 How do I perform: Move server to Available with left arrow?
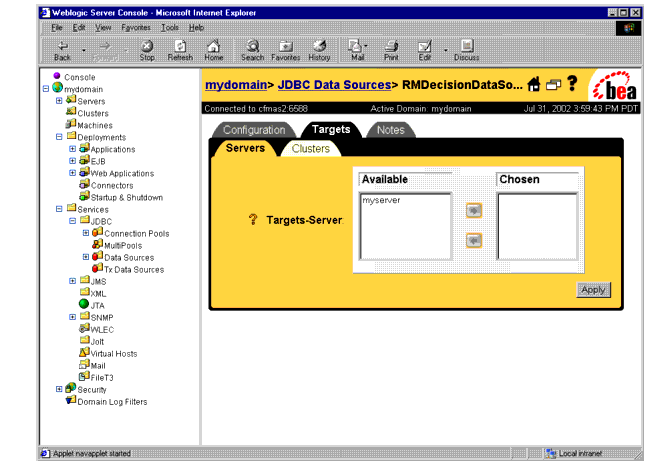pyautogui.click(x=474, y=240)
